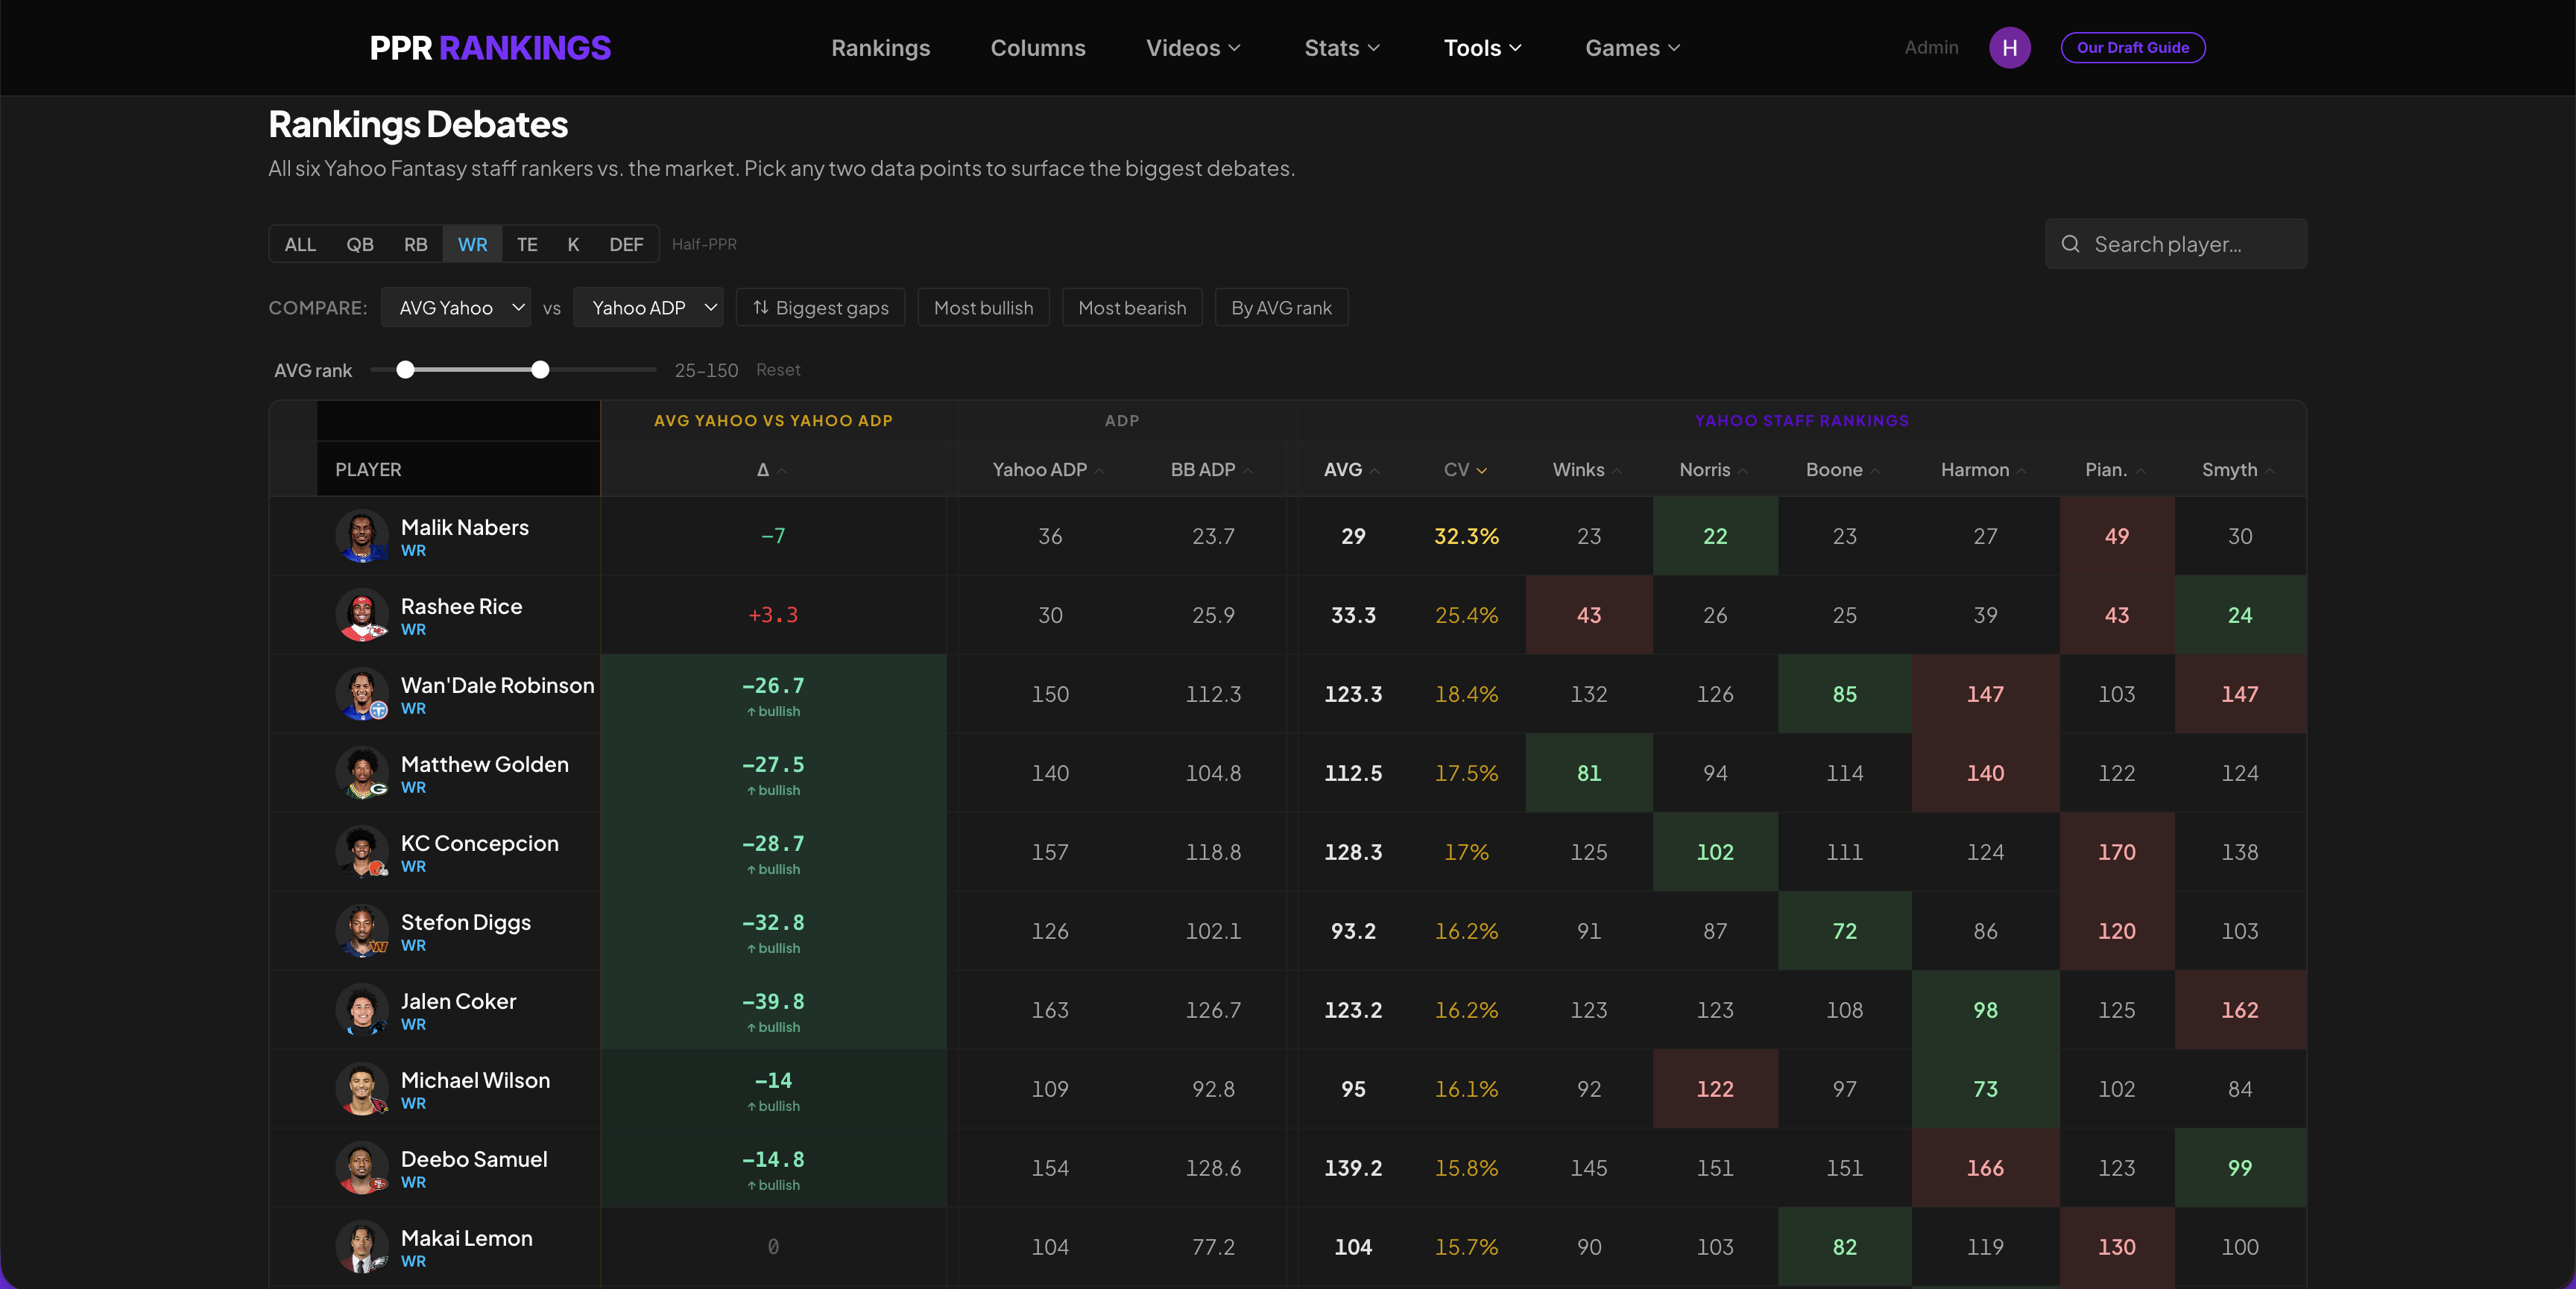
Task: Click Malik Nabers' 32.3% CV value
Action: pyautogui.click(x=1466, y=536)
